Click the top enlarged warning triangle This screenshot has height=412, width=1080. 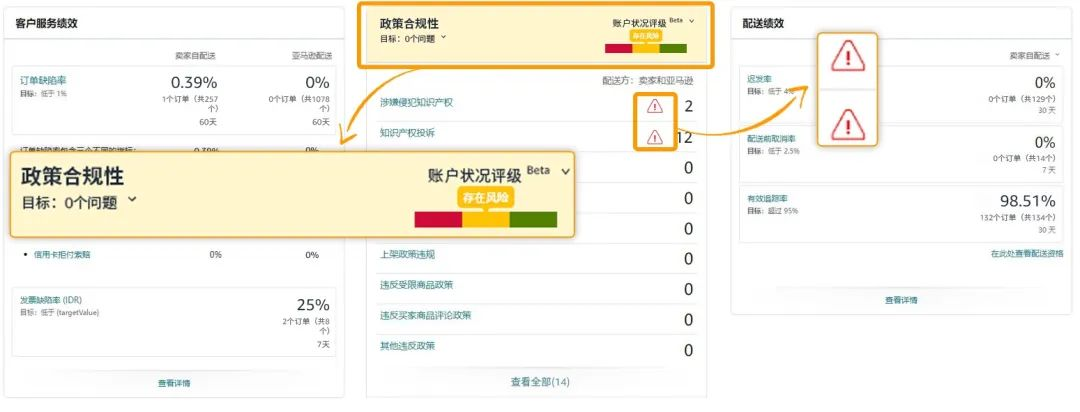(x=848, y=59)
